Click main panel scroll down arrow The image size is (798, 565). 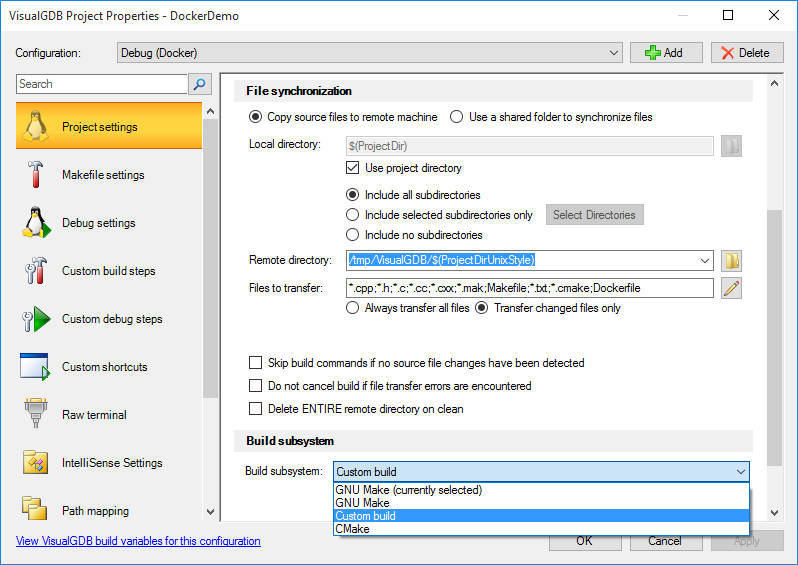774,513
